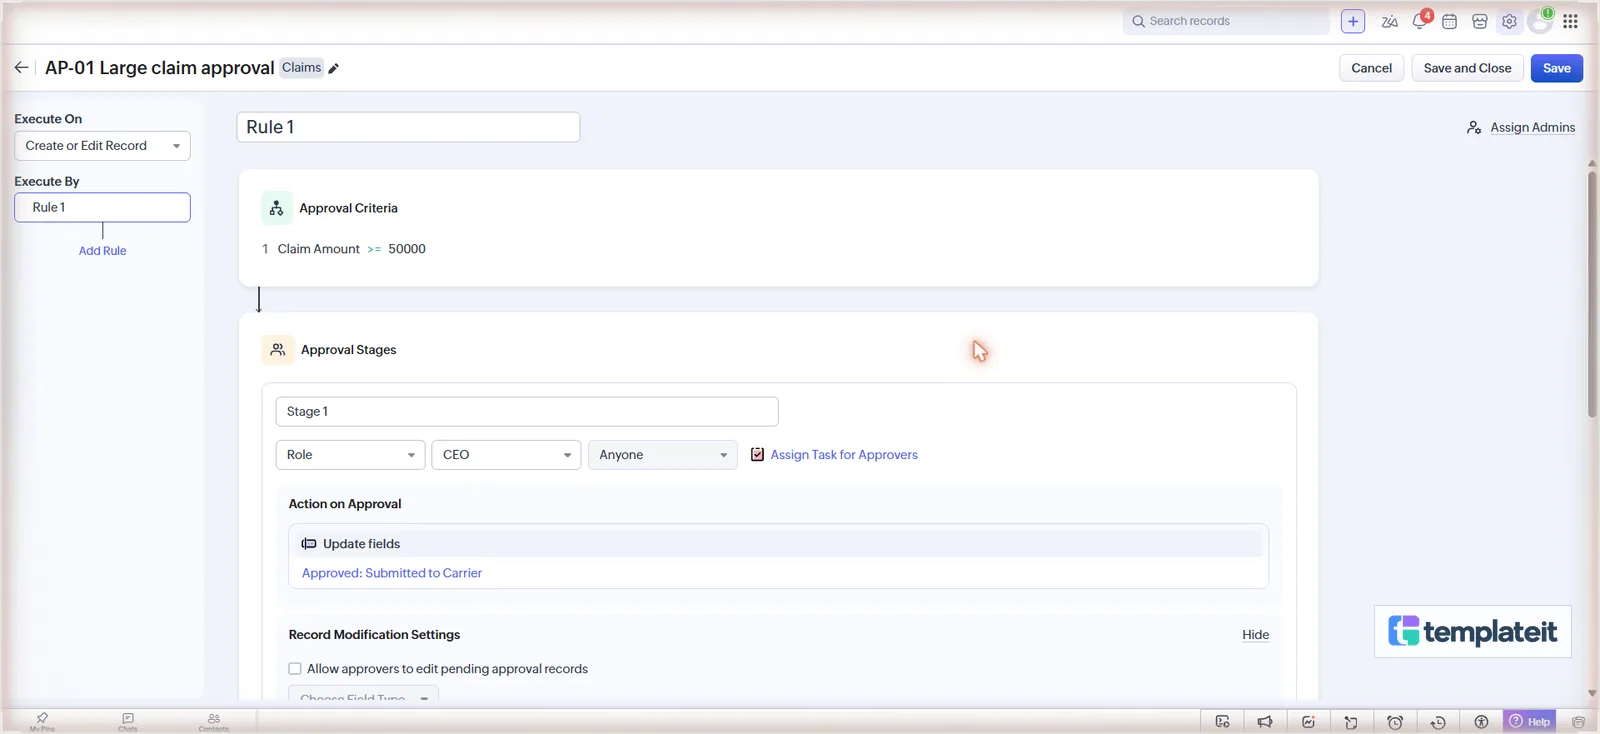Open the accessibility icon in the bottom bar
The height and width of the screenshot is (734, 1600).
(1481, 722)
